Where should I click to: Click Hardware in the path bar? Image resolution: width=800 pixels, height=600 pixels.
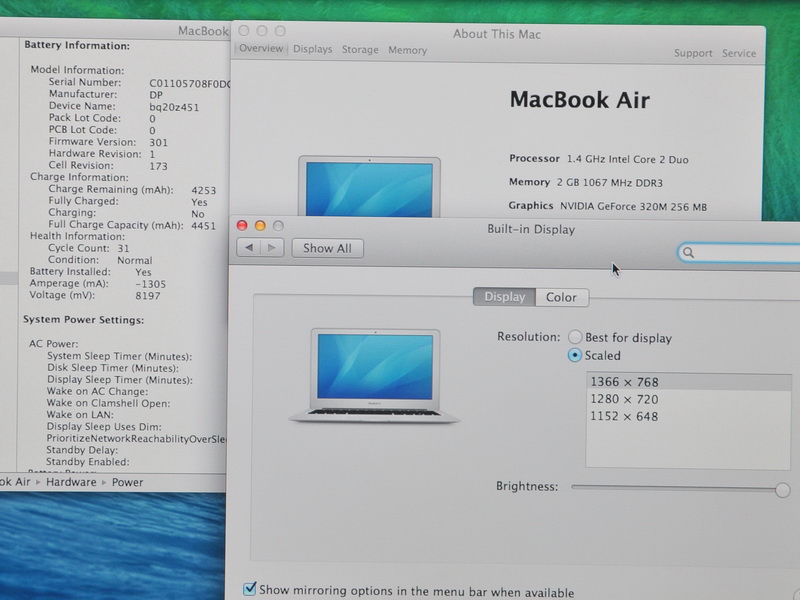click(x=71, y=482)
